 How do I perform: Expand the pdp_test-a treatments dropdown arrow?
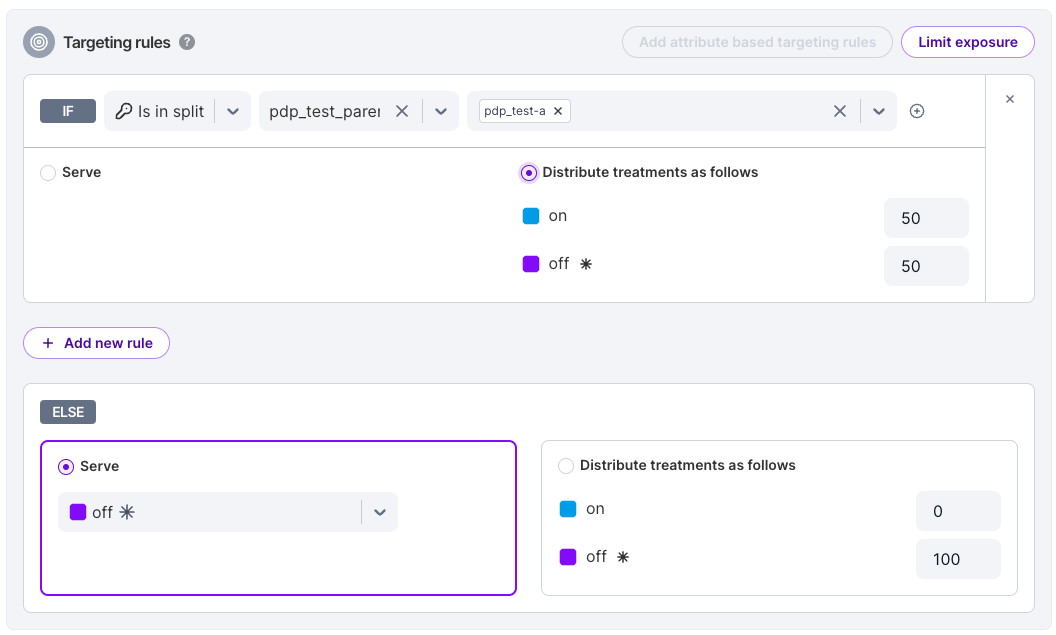(x=879, y=111)
